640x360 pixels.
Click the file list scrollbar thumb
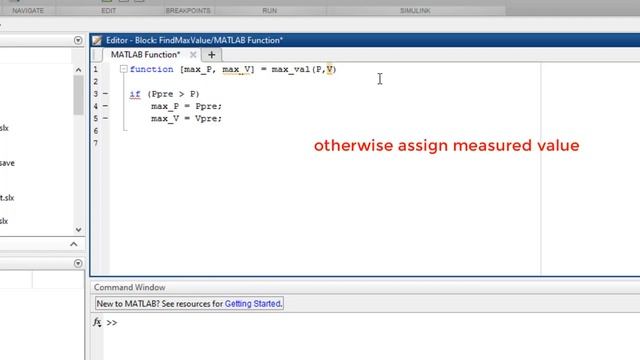pyautogui.click(x=78, y=95)
